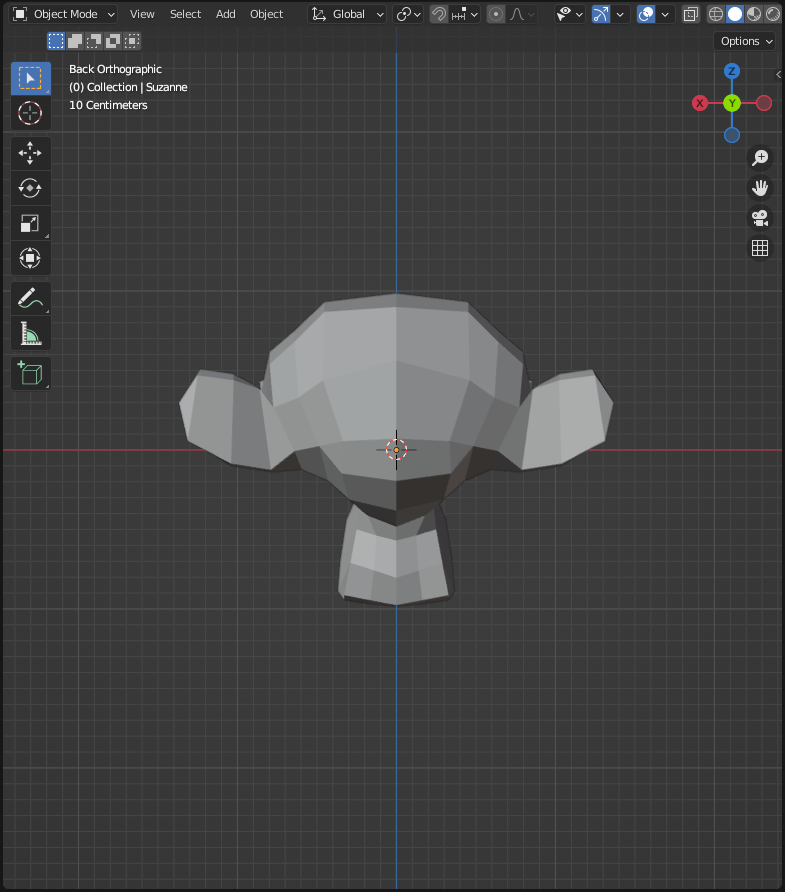Select the Annotate pencil tool
The width and height of the screenshot is (785, 892).
(31, 299)
